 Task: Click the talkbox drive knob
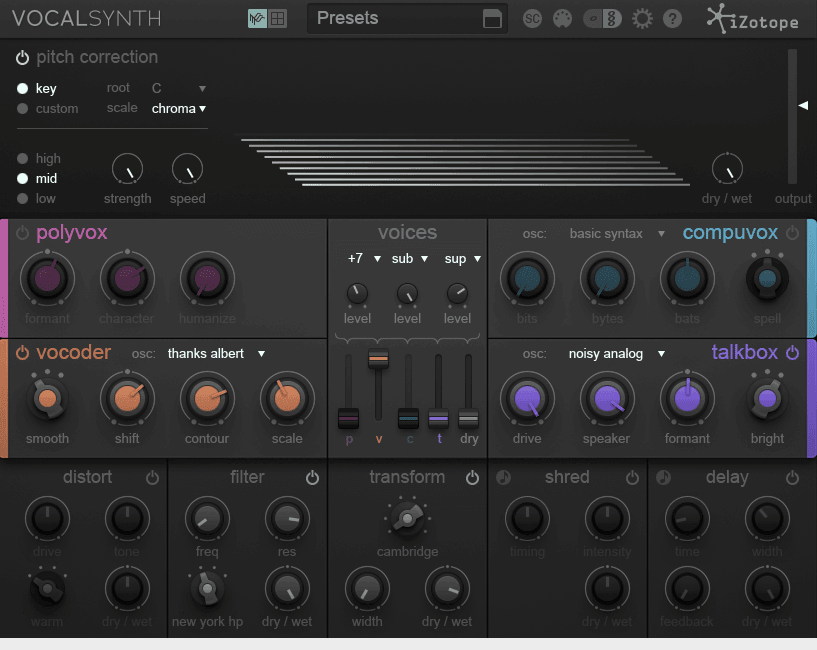[x=527, y=398]
